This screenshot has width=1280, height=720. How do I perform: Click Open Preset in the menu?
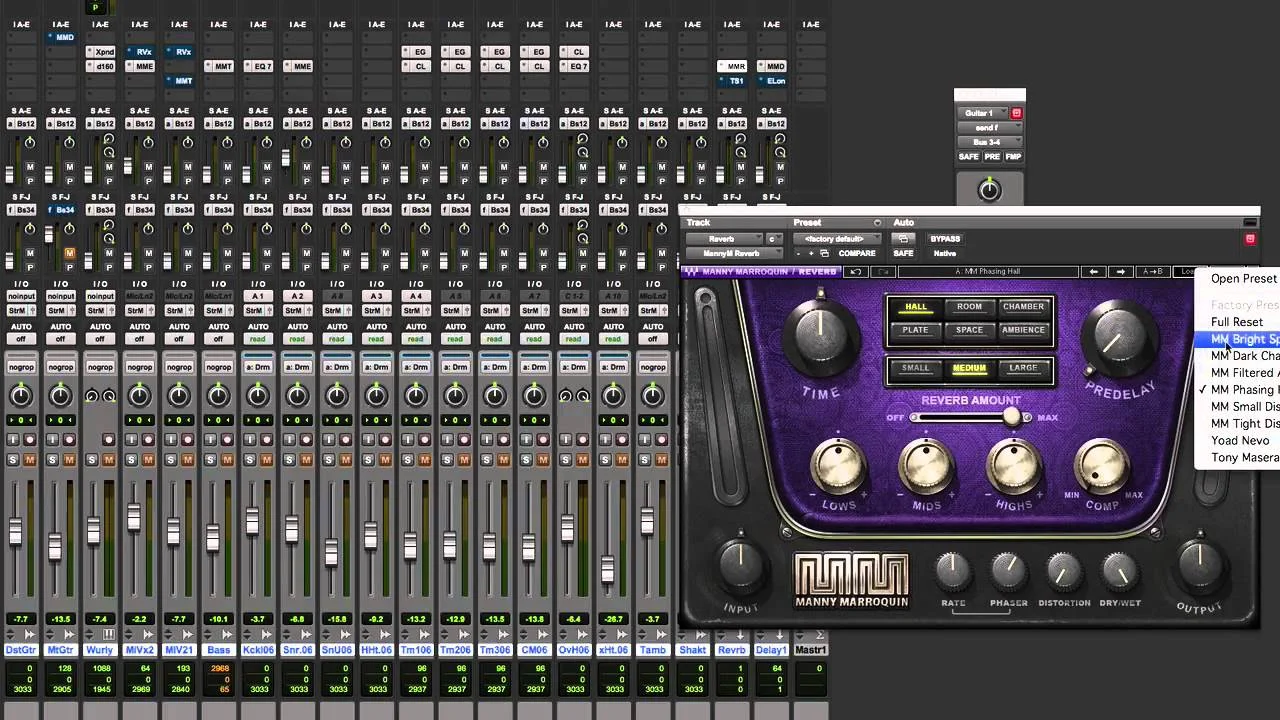[1243, 279]
